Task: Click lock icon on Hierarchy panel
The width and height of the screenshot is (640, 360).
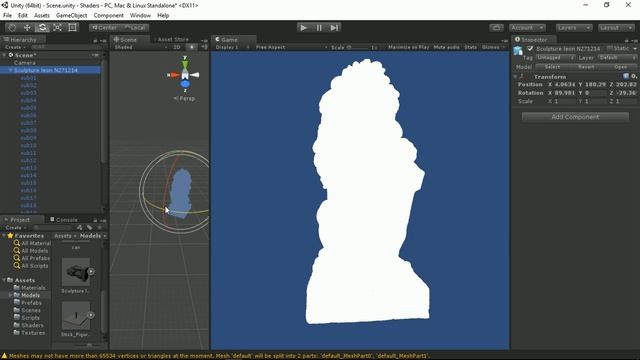Action: [x=95, y=40]
